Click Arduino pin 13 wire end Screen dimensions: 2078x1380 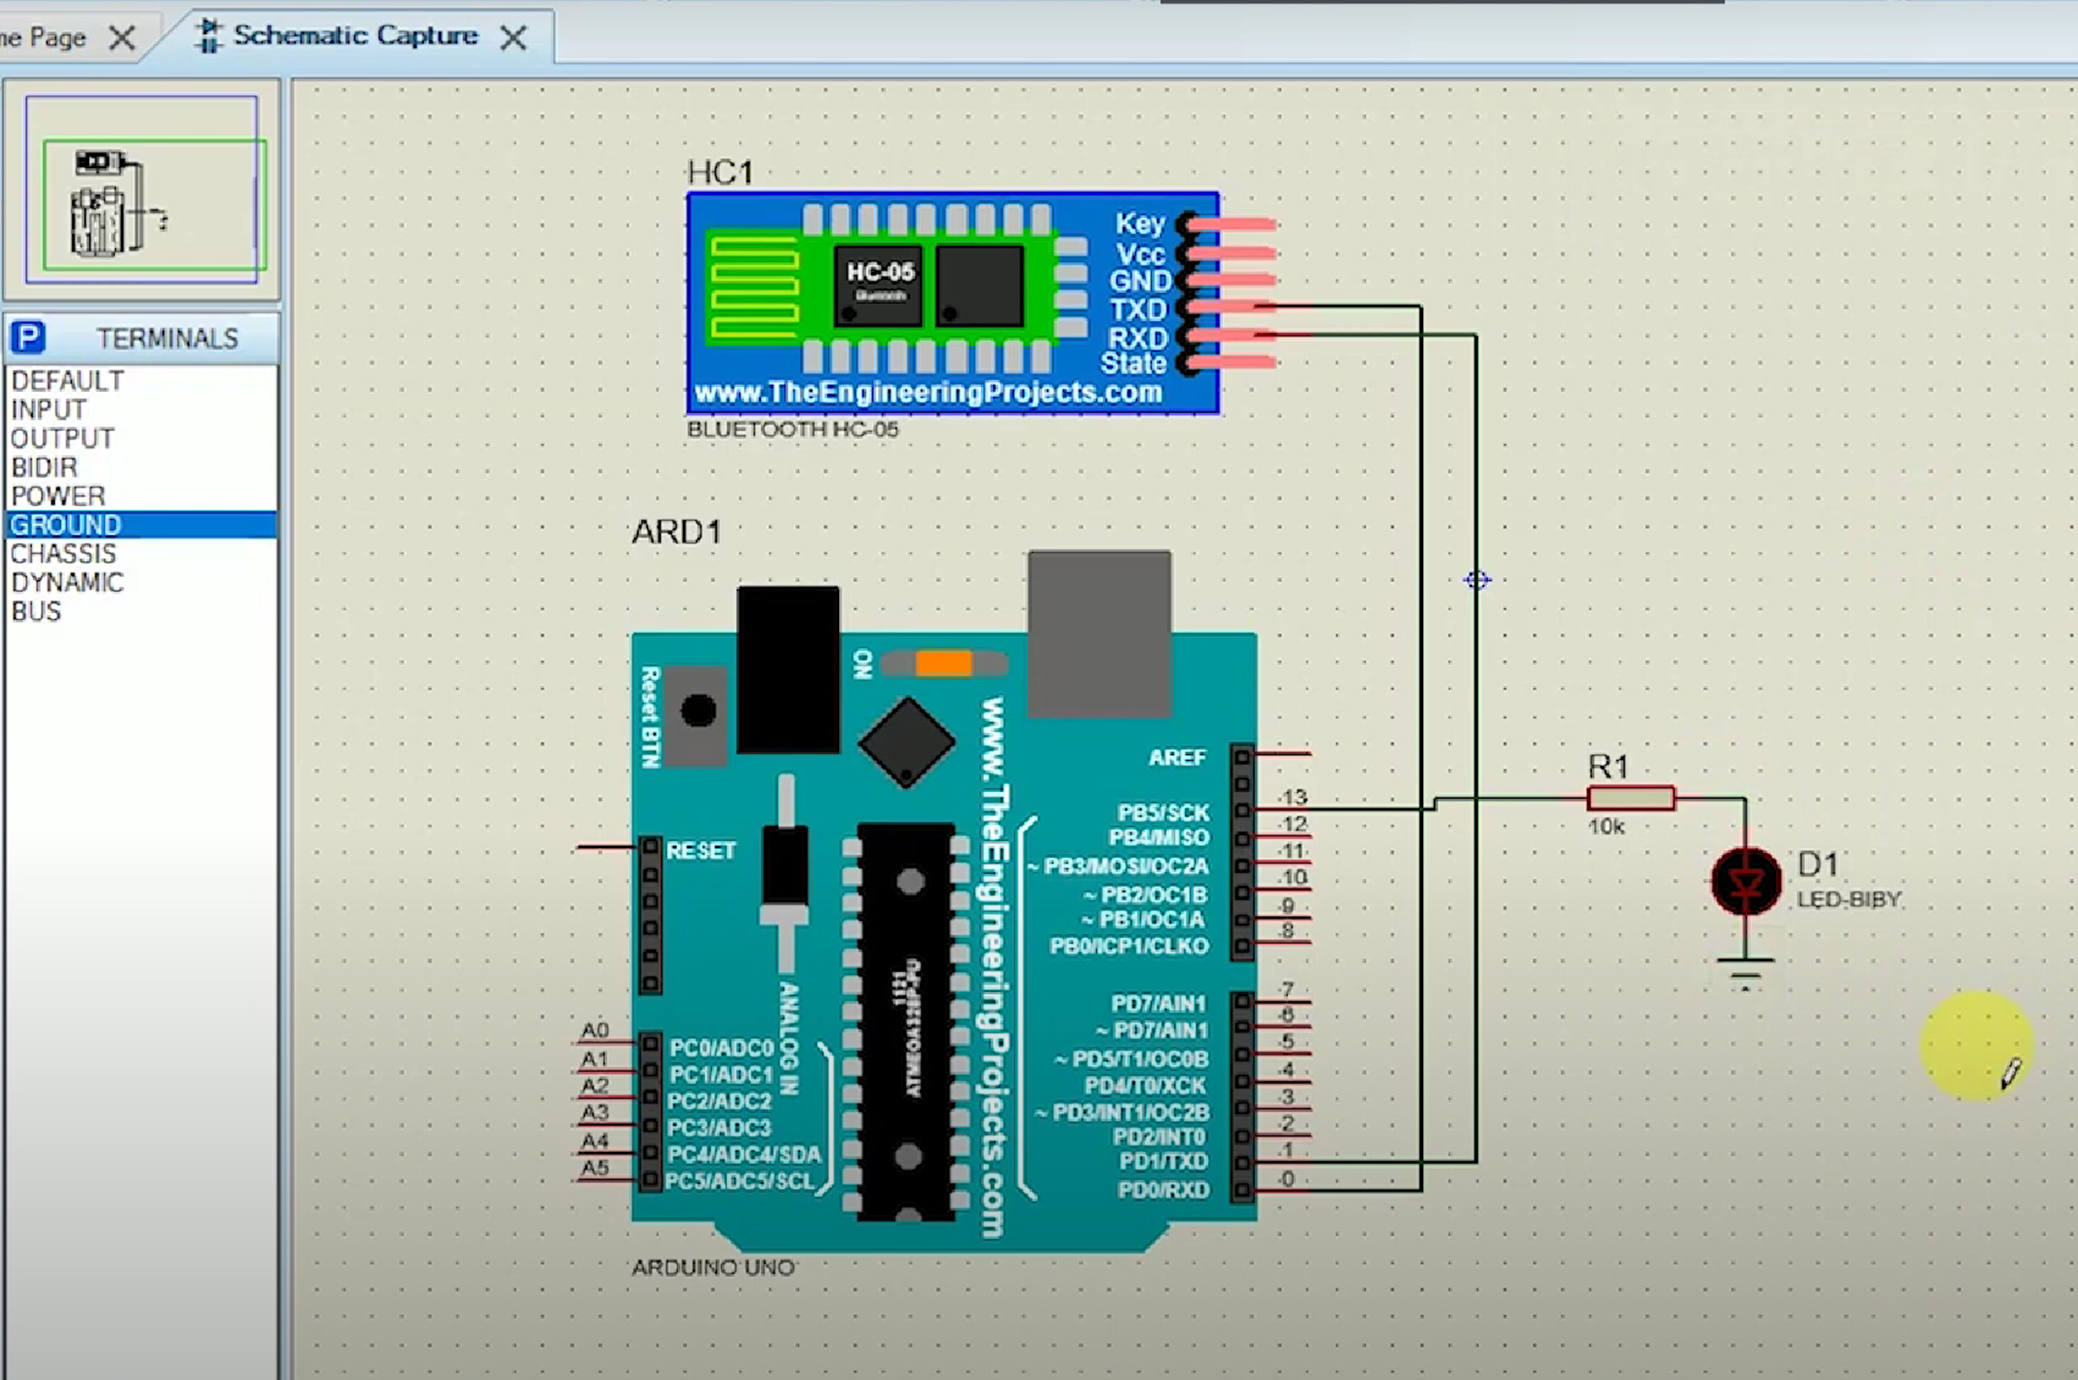pos(1306,808)
